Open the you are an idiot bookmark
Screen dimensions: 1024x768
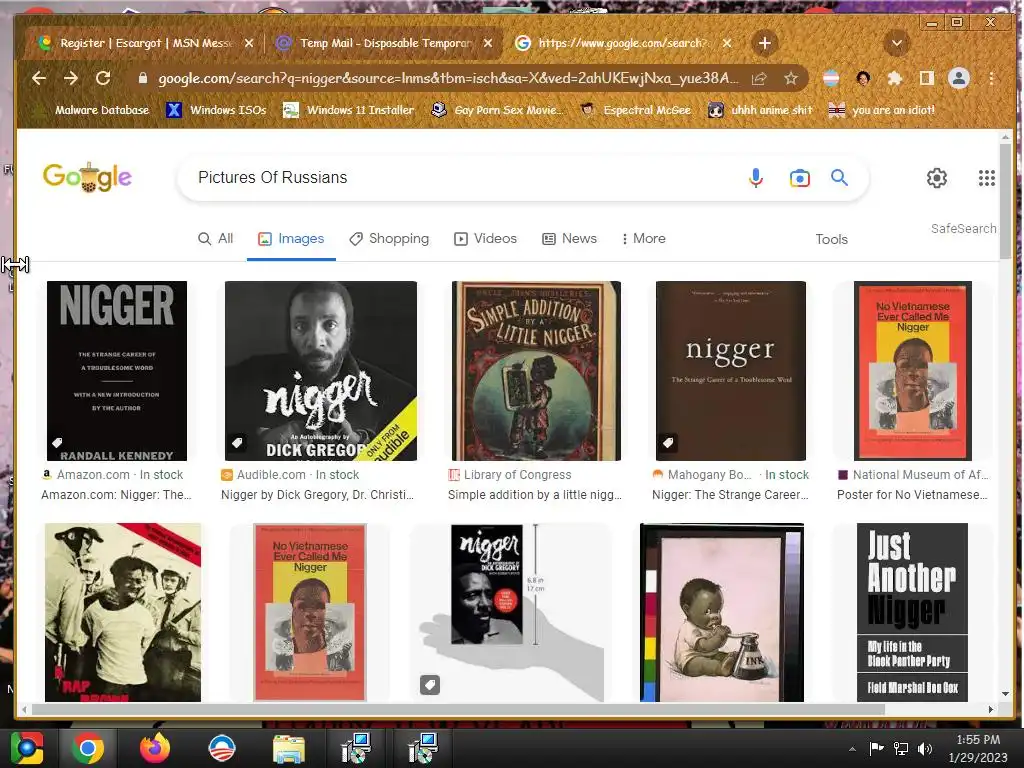tap(882, 110)
